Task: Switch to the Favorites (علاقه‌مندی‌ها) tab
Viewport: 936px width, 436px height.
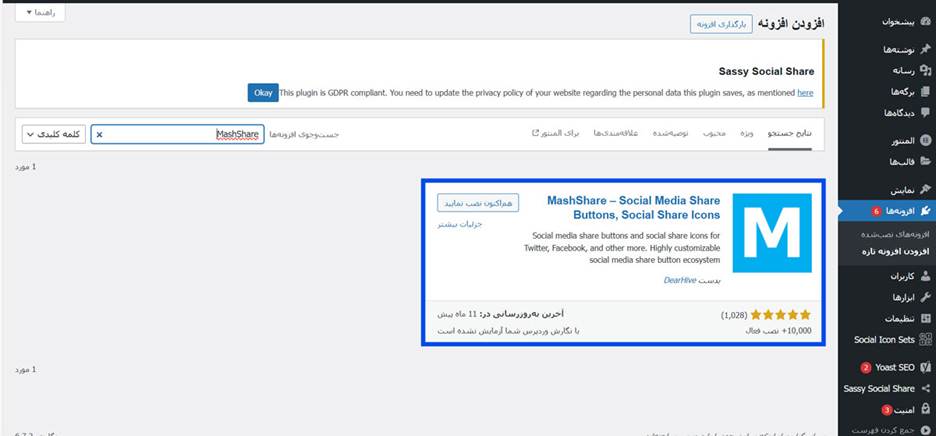Action: click(615, 133)
